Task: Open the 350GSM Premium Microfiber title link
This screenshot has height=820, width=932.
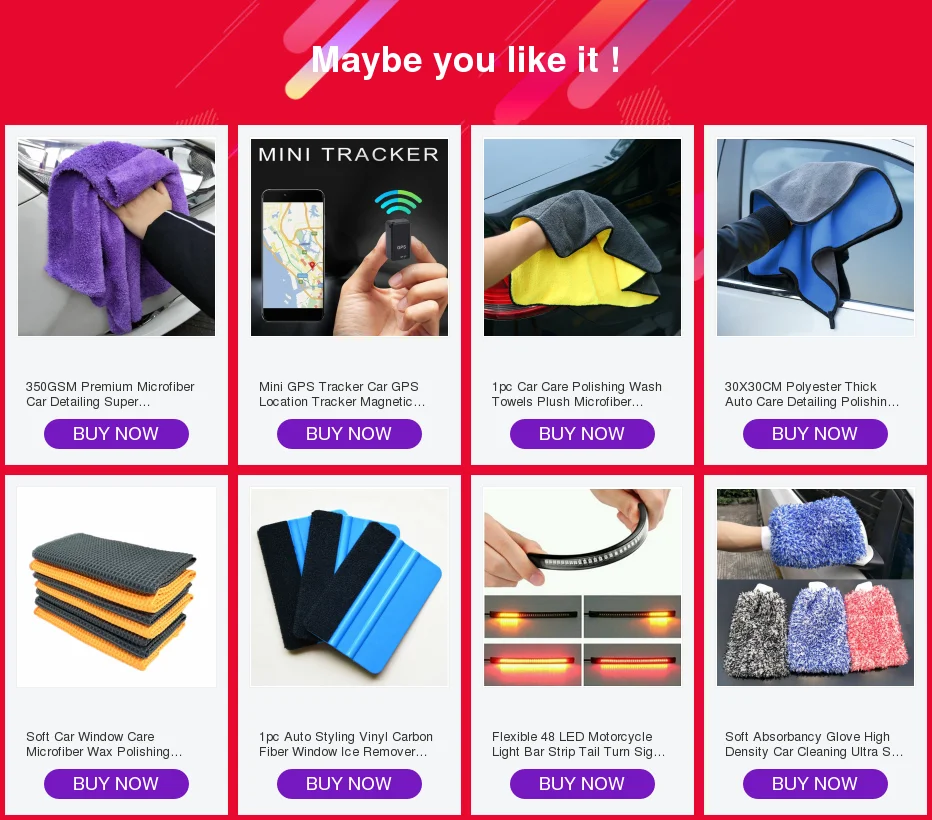Action: tap(110, 394)
